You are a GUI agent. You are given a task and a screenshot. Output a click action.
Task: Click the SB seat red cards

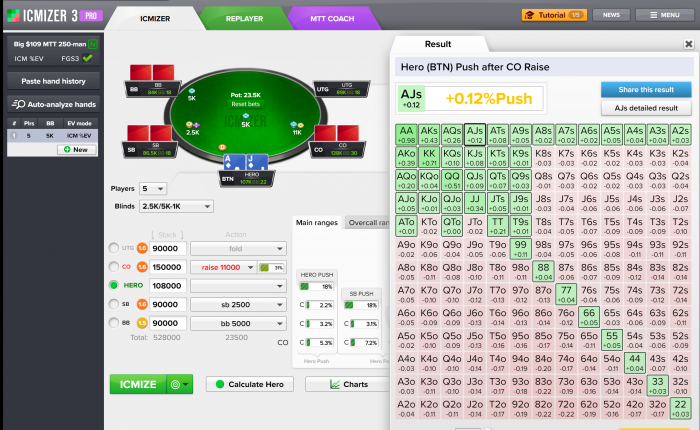click(x=150, y=133)
